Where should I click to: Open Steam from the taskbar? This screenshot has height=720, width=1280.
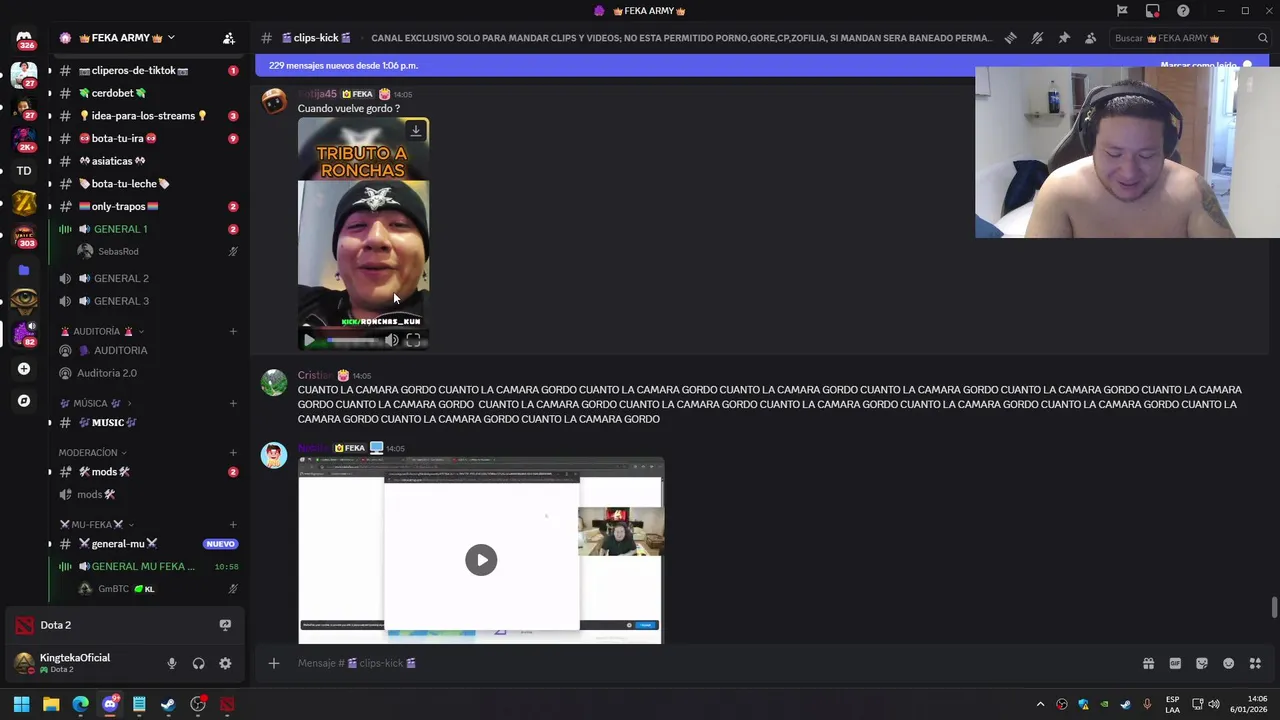[168, 704]
